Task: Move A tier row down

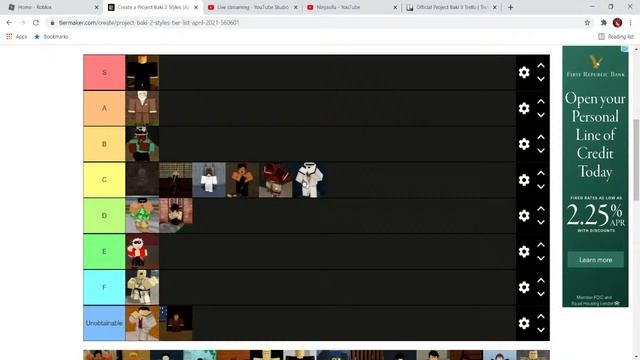Action: [541, 115]
